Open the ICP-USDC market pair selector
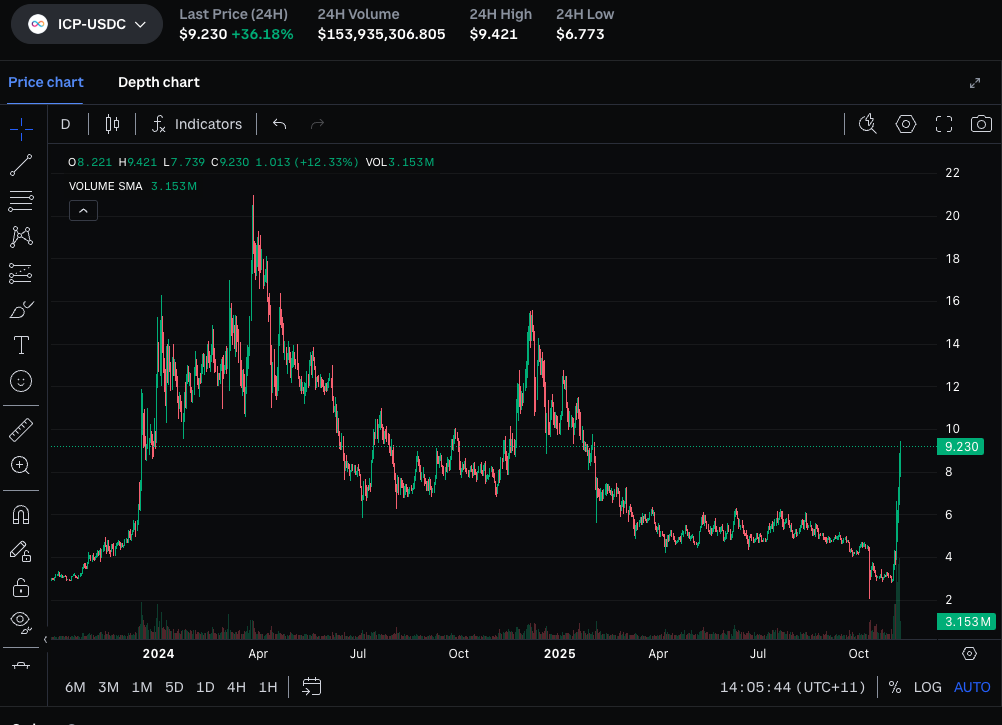This screenshot has height=725, width=1002. pos(87,24)
